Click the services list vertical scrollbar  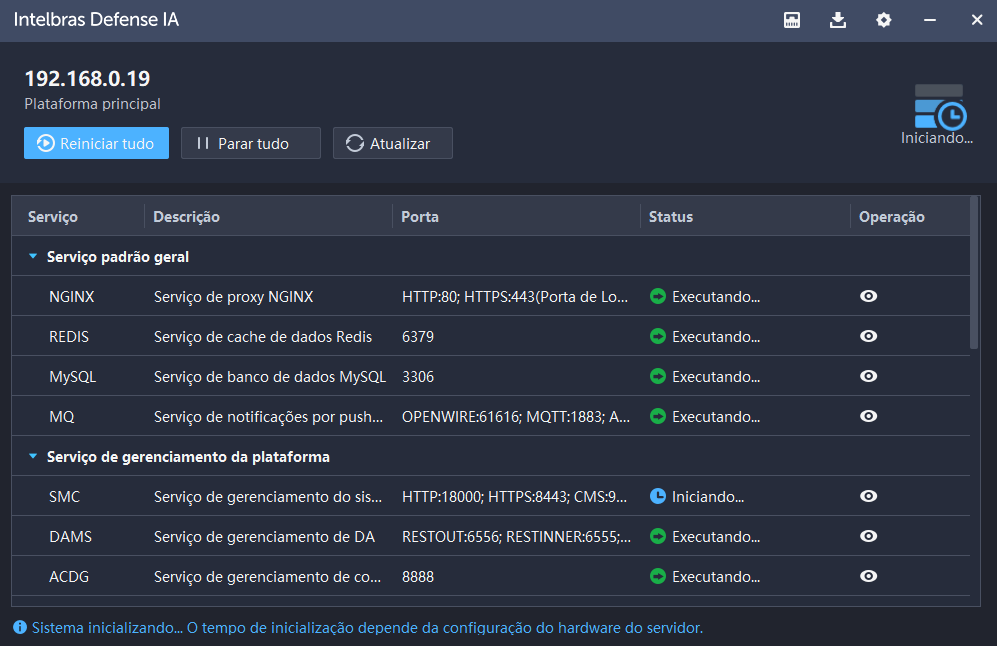pos(974,273)
